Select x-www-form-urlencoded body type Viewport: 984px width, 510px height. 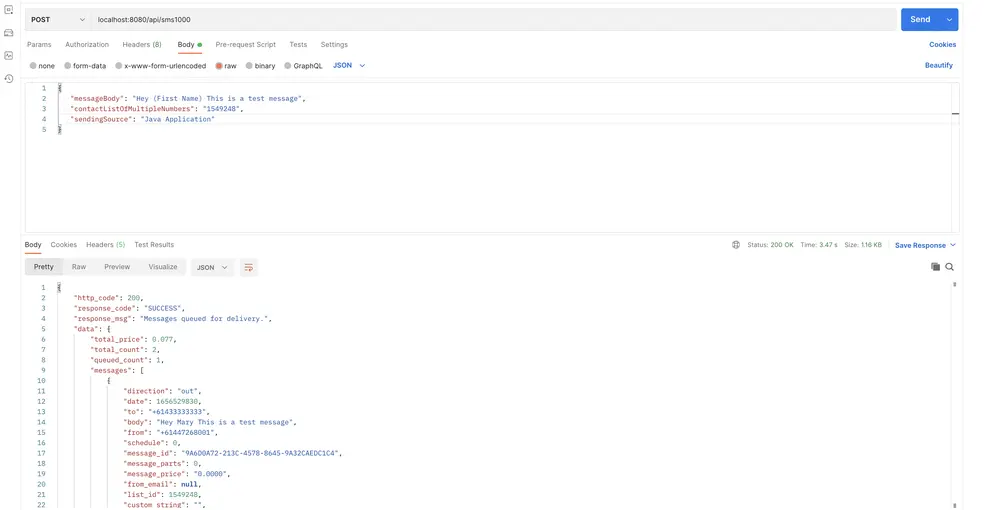pyautogui.click(x=118, y=66)
